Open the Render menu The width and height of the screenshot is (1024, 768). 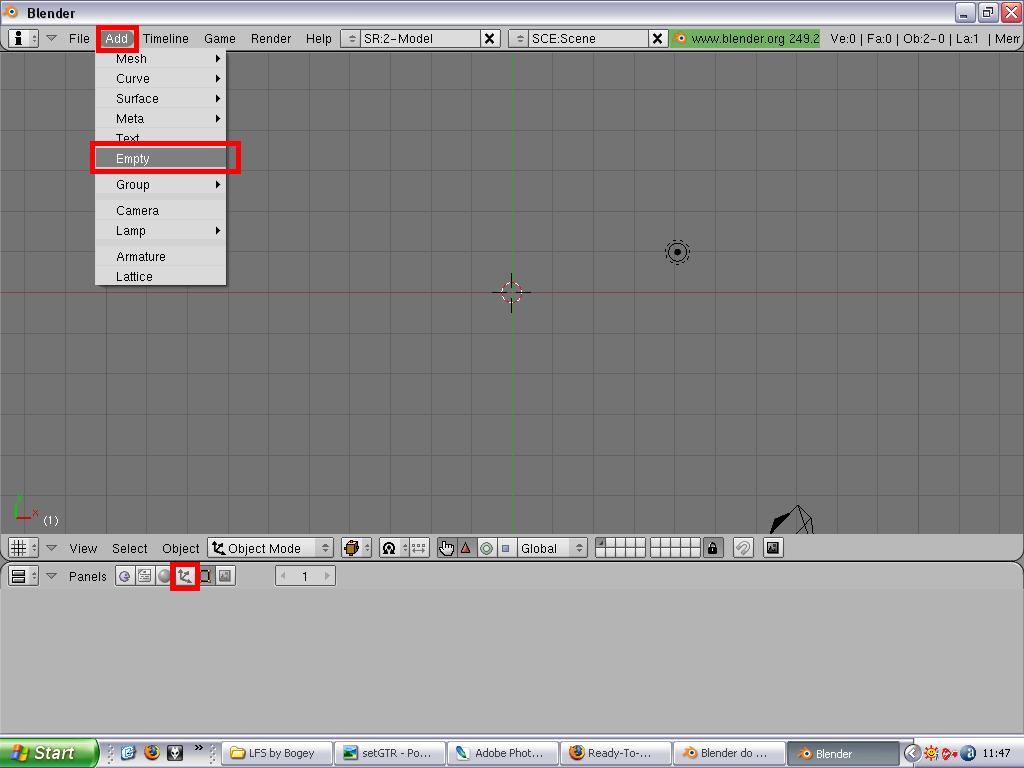271,39
